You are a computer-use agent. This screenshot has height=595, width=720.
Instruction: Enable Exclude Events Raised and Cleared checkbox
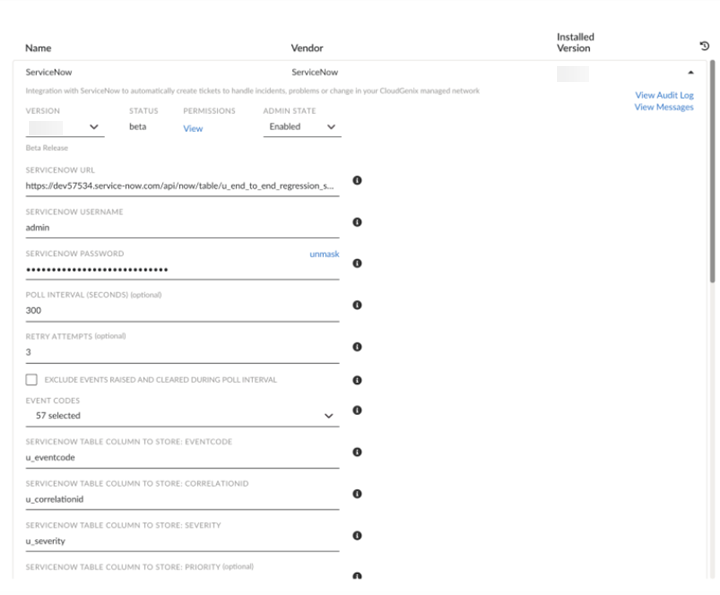[31, 380]
